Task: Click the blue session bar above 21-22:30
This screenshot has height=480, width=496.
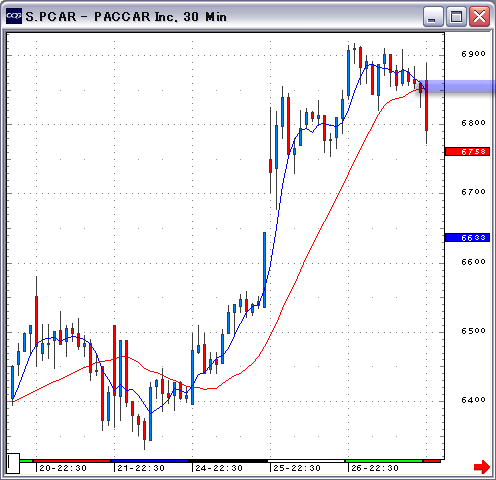Action: (150, 461)
